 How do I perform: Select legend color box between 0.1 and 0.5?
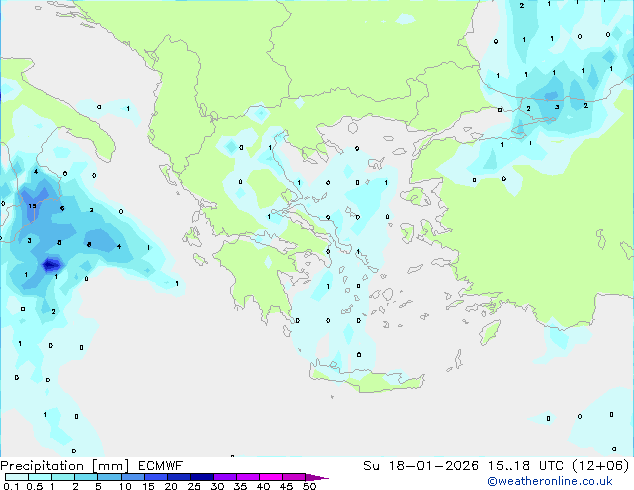coord(17,477)
